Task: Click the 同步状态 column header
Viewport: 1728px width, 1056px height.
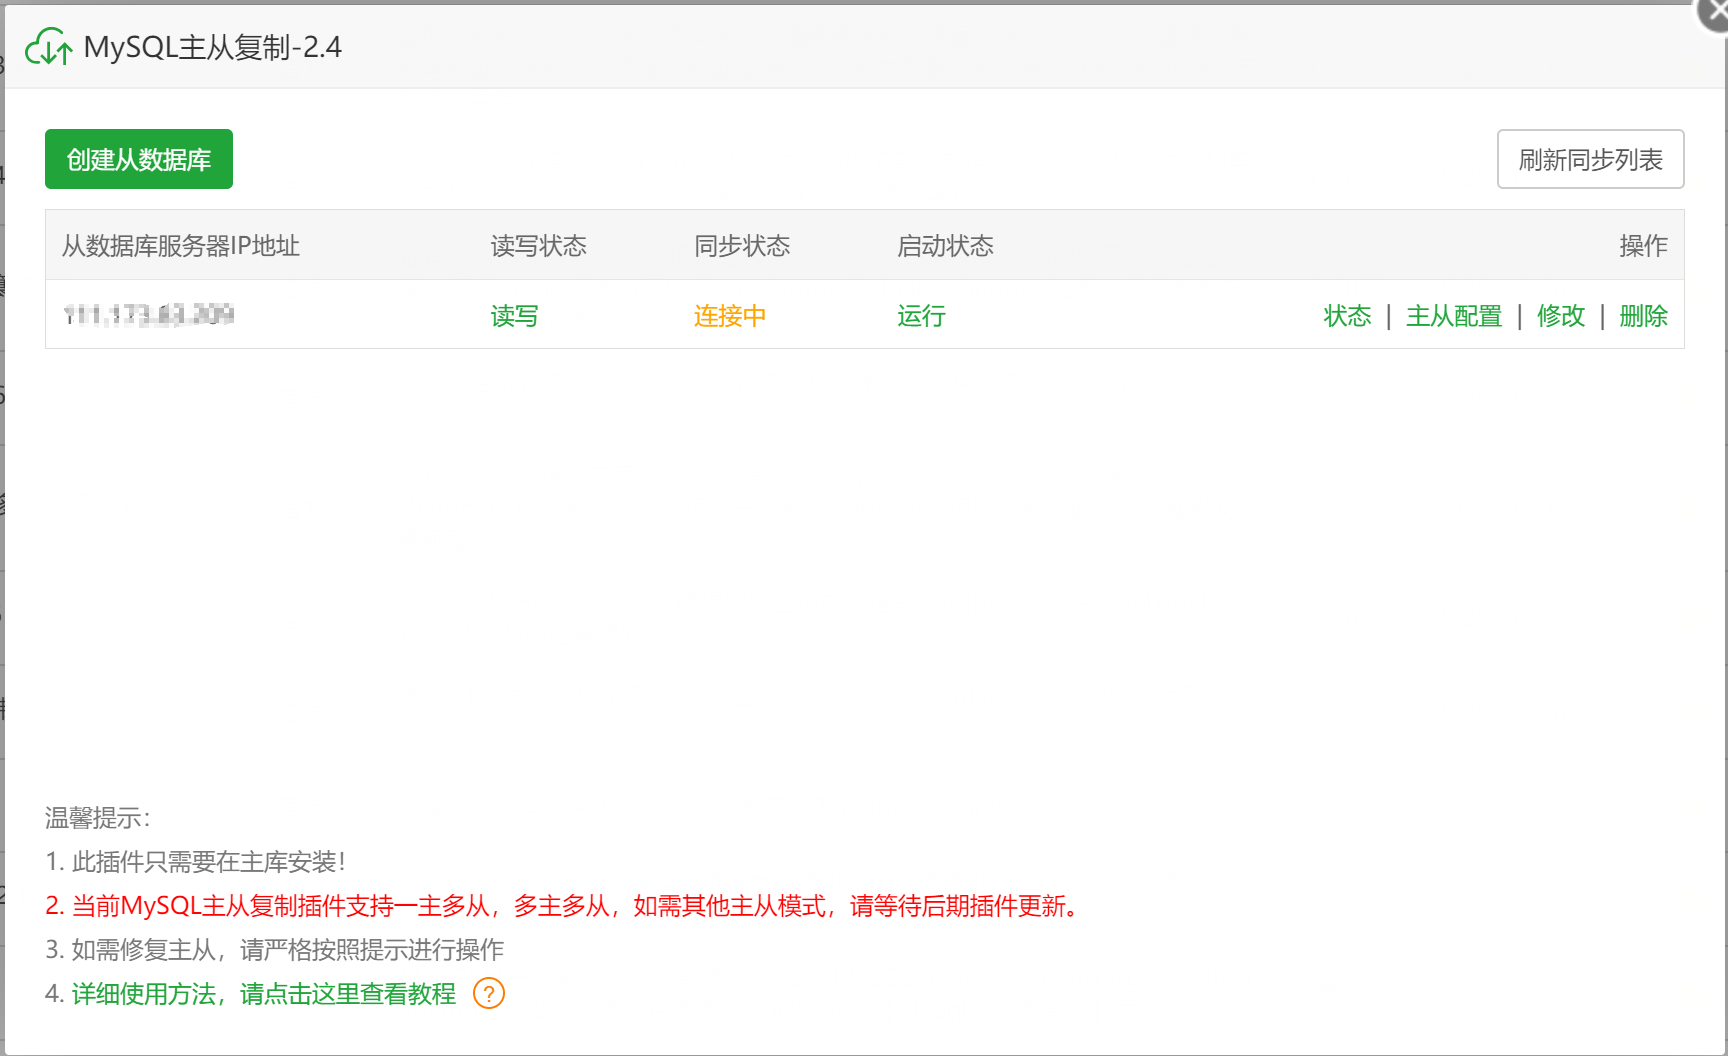Action: pyautogui.click(x=742, y=246)
